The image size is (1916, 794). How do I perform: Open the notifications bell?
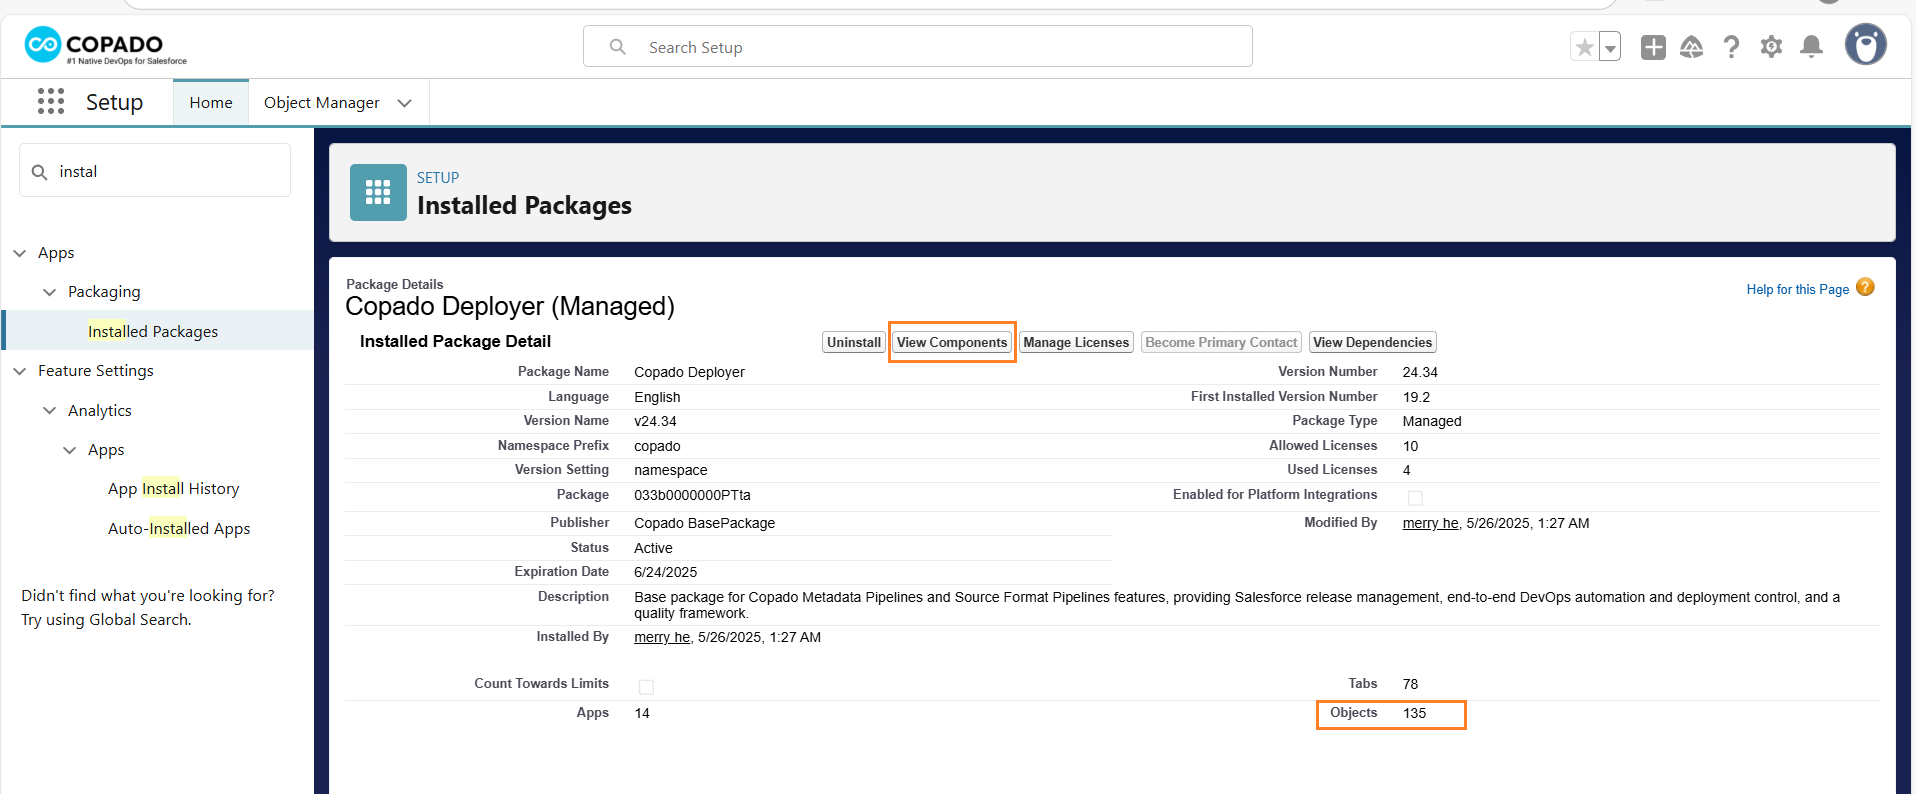pyautogui.click(x=1811, y=47)
